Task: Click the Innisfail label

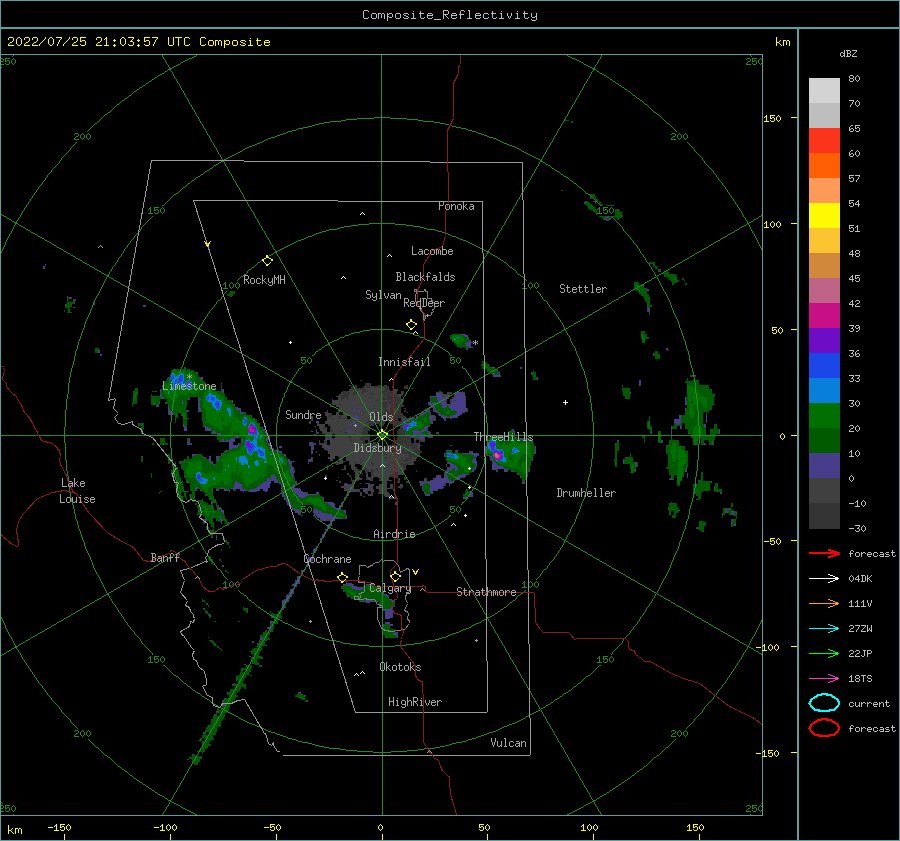Action: (x=404, y=362)
